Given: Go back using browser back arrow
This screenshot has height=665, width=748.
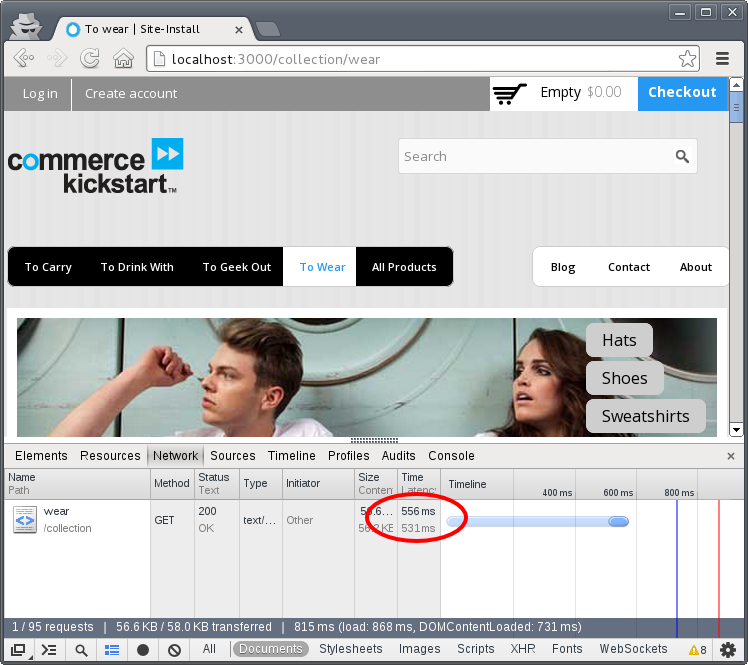Looking at the screenshot, I should click(x=24, y=58).
